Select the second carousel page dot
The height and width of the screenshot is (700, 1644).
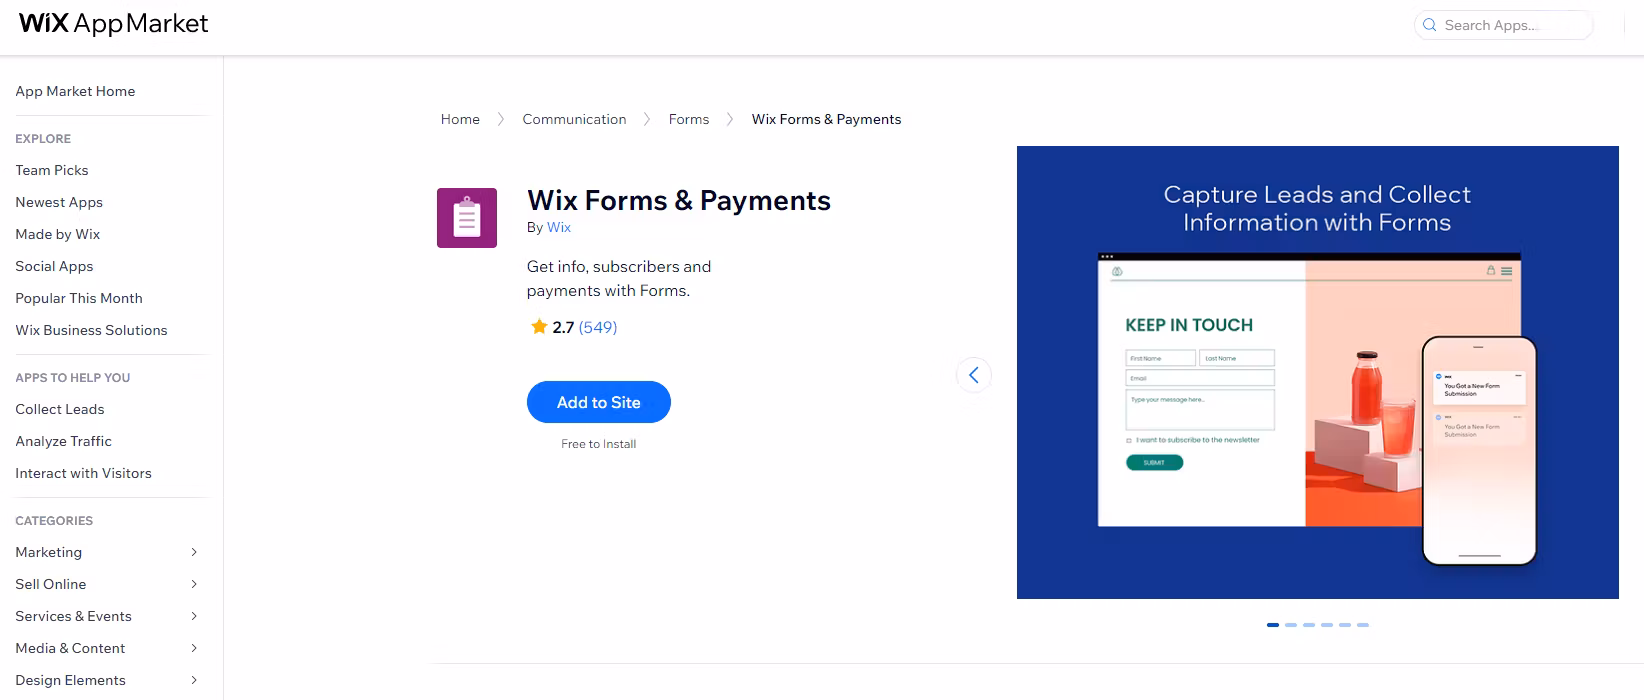click(x=1290, y=623)
